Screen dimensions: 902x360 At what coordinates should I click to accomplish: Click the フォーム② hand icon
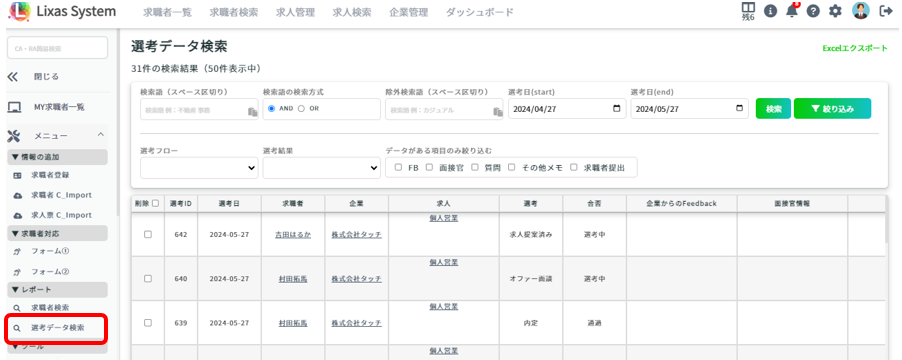tap(17, 271)
